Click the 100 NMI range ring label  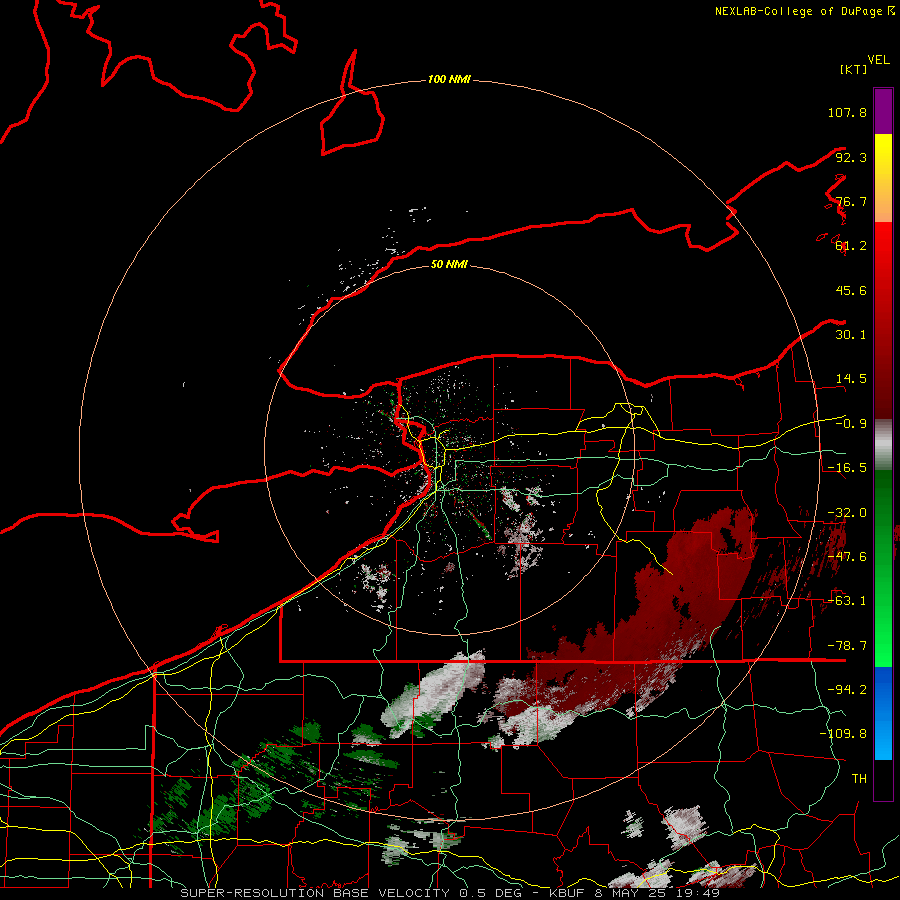click(449, 79)
